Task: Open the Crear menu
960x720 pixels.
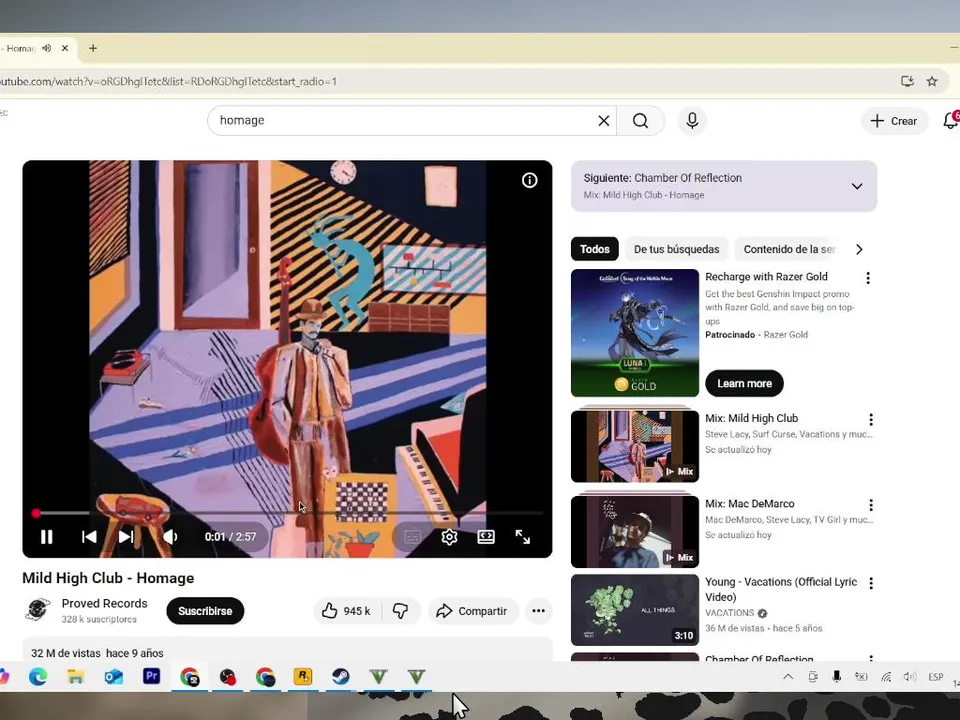Action: click(x=894, y=121)
